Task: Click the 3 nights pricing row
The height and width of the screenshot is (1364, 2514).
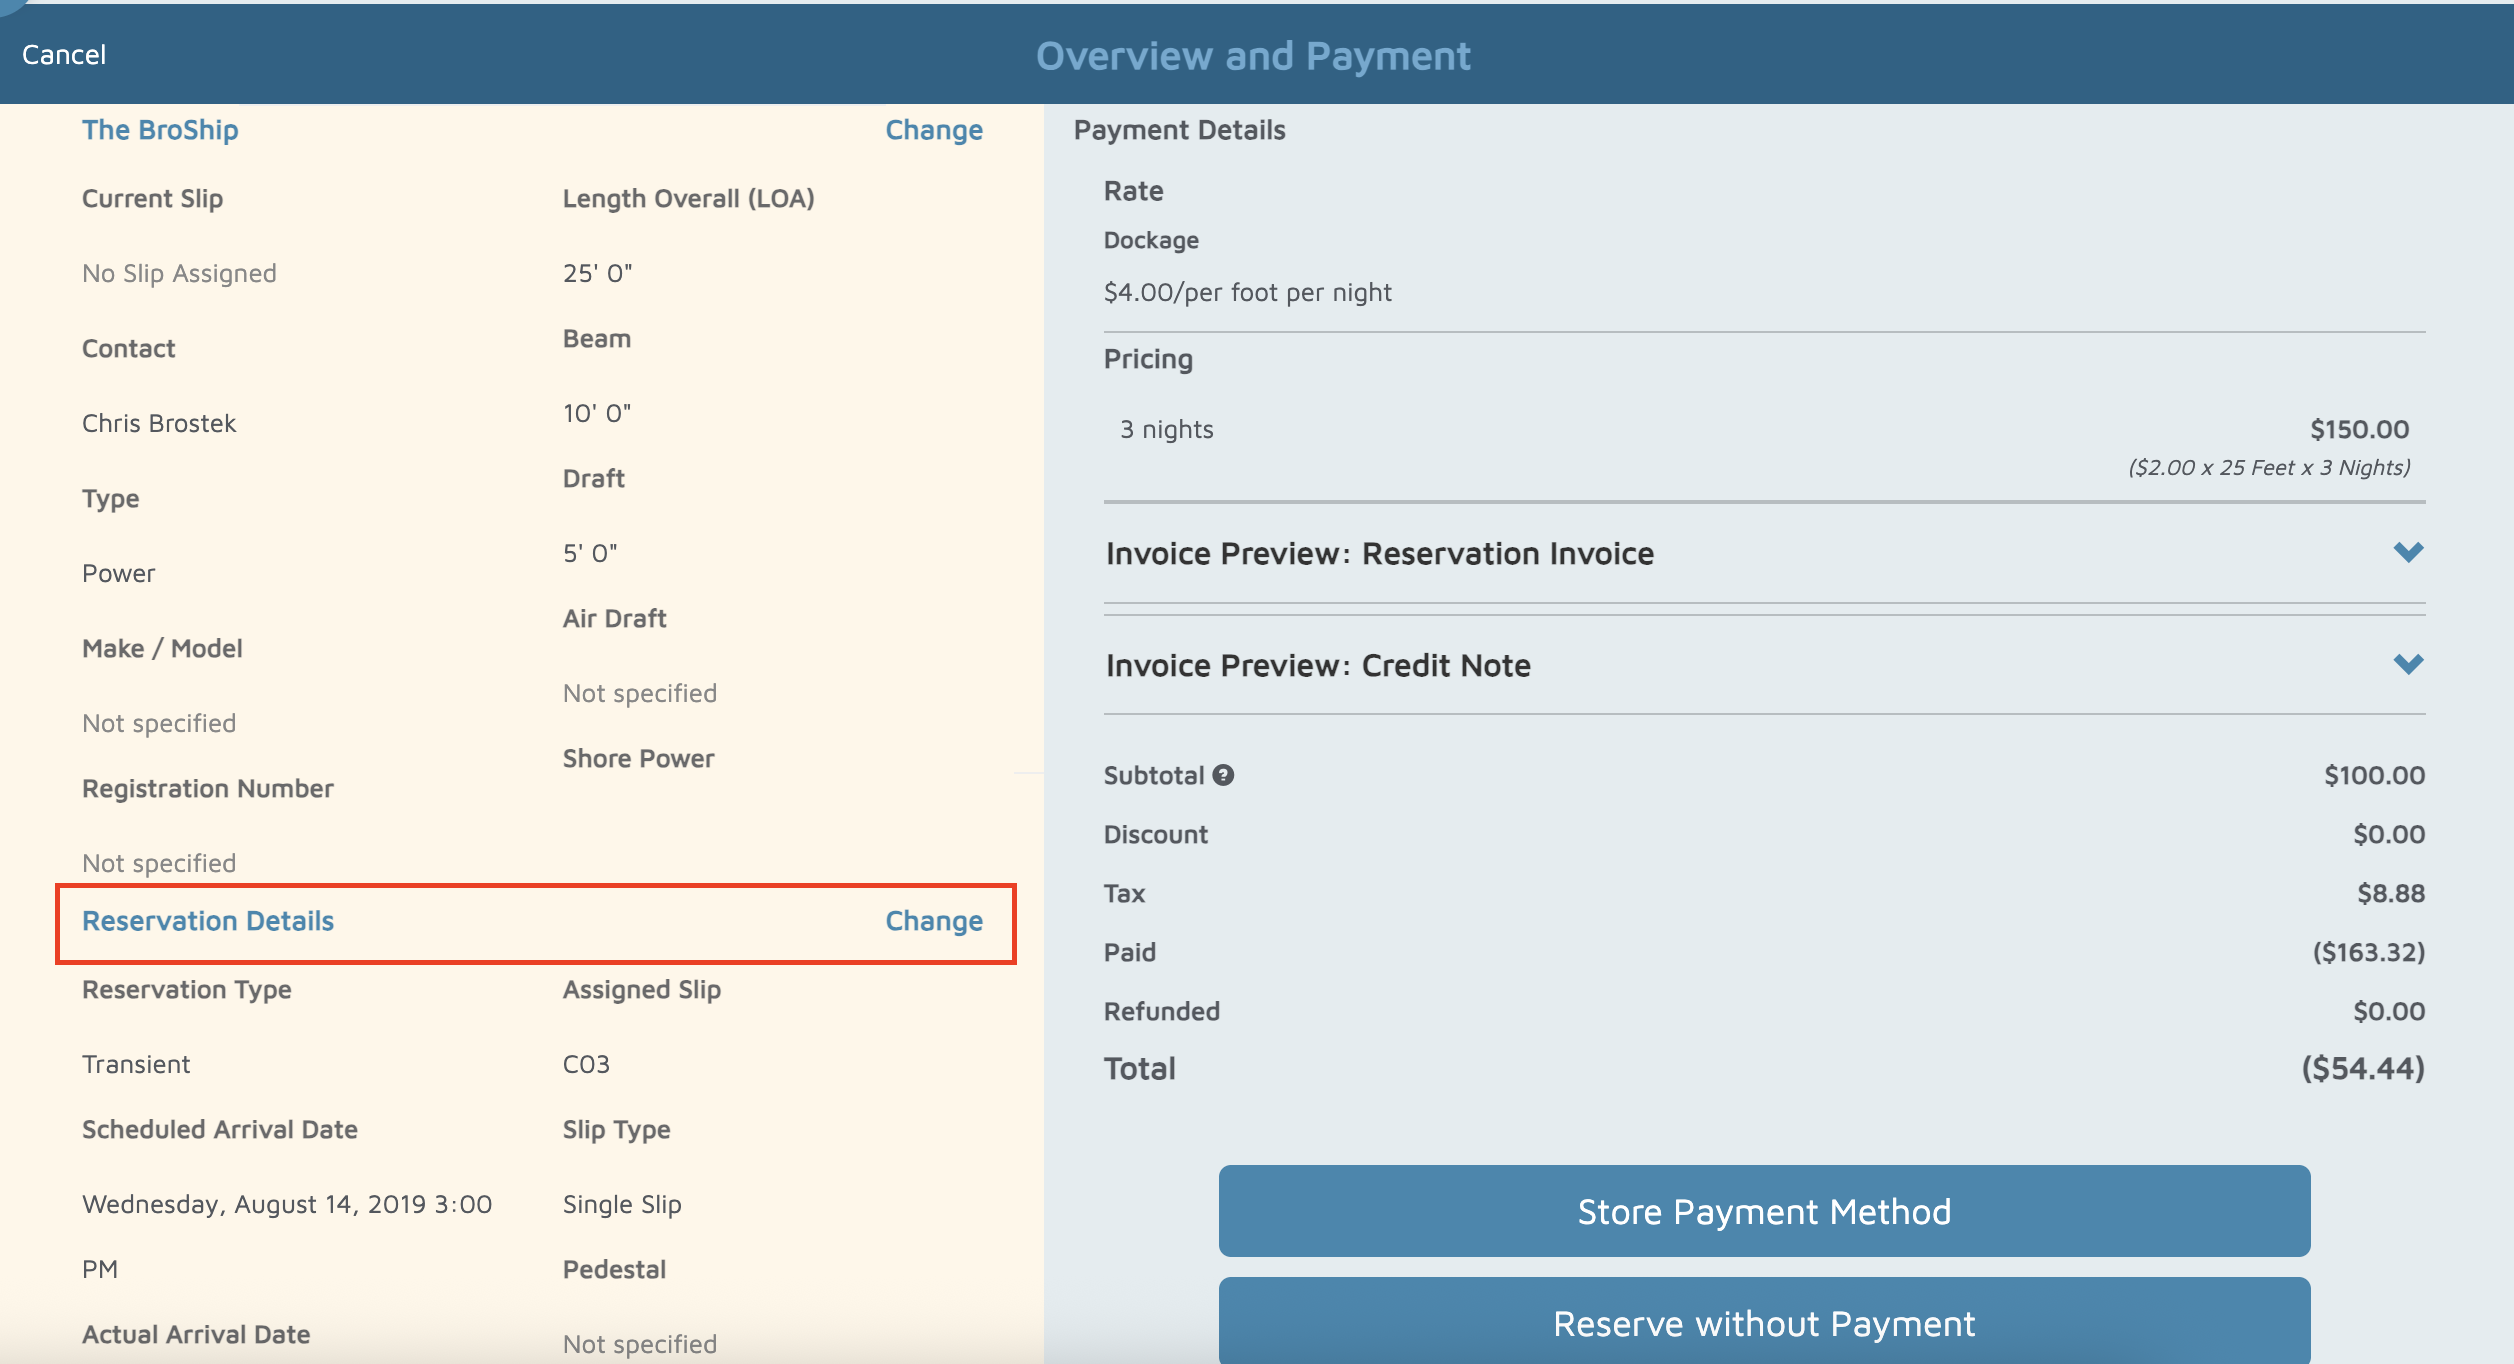Action: tap(1166, 429)
